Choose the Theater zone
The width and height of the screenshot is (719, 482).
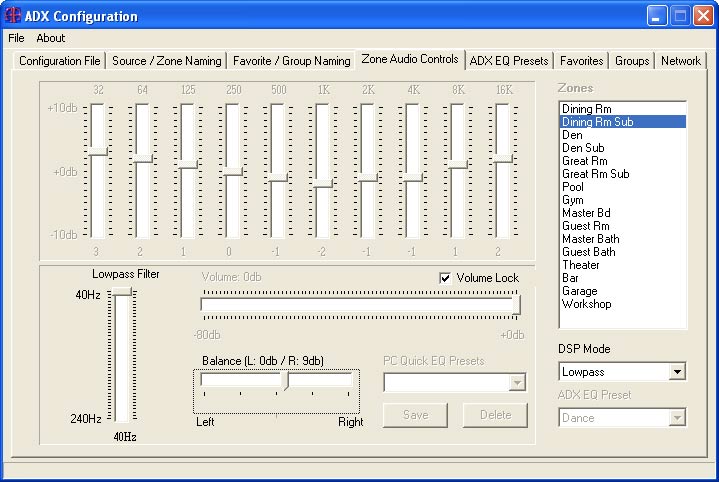point(623,265)
